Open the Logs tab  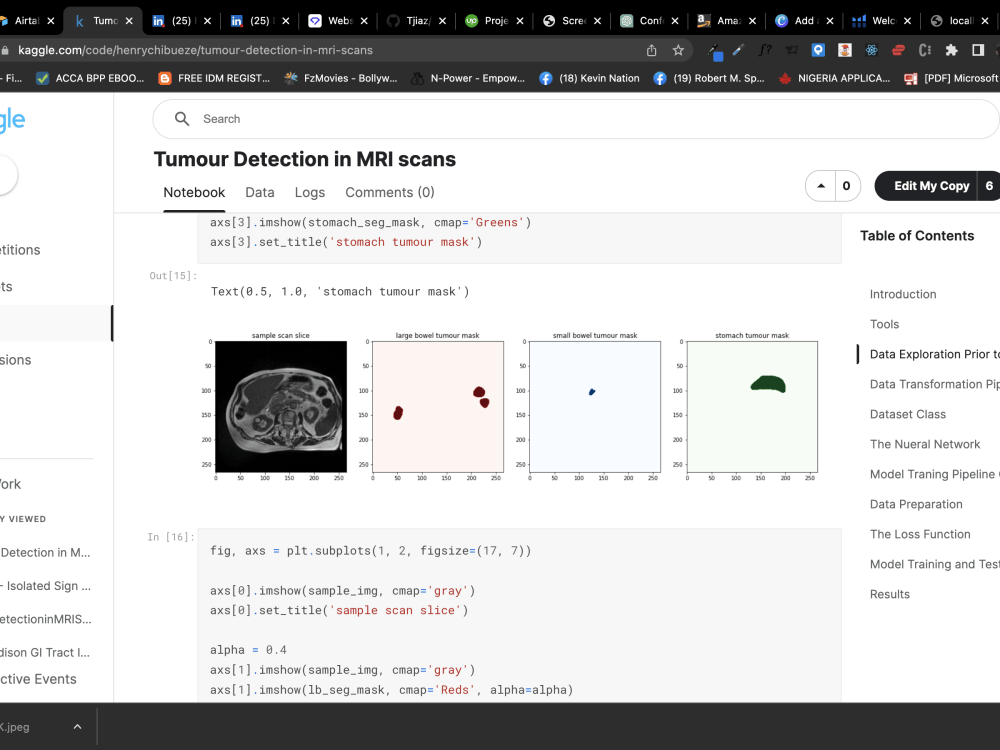[310, 193]
